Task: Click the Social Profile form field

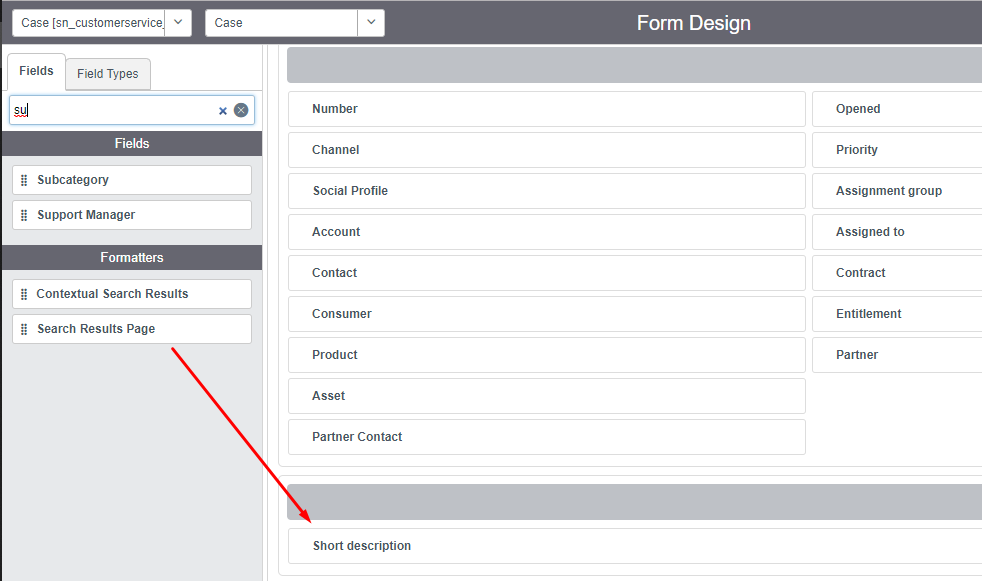Action: point(546,191)
